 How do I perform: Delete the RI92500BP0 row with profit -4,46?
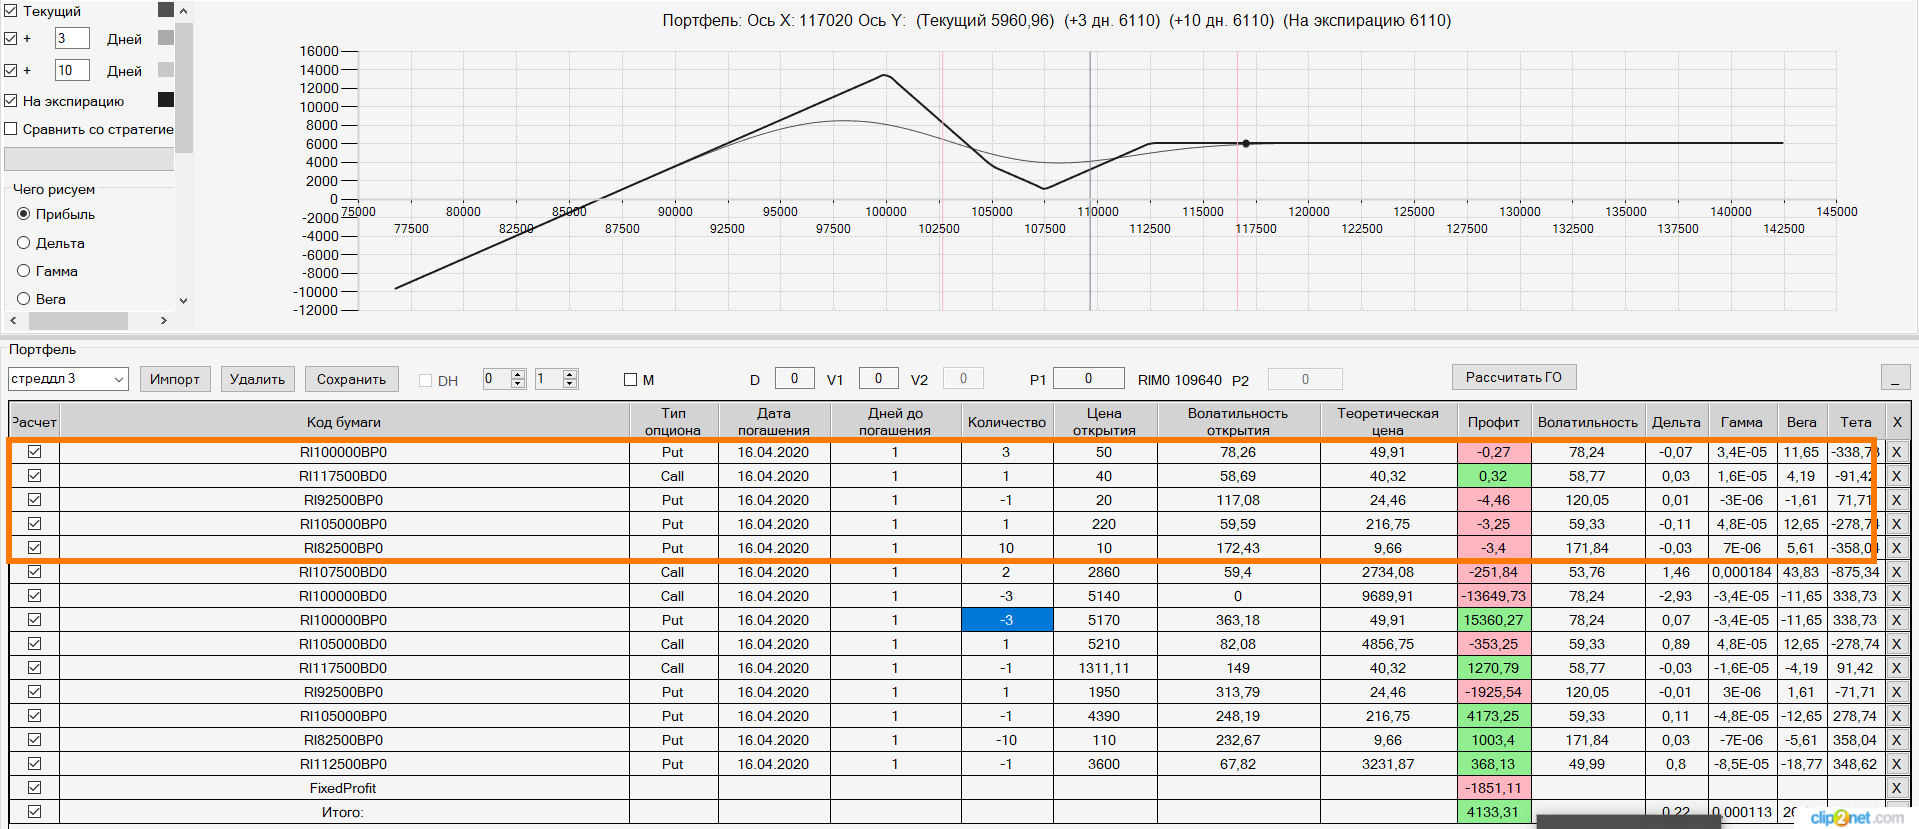coord(1896,500)
